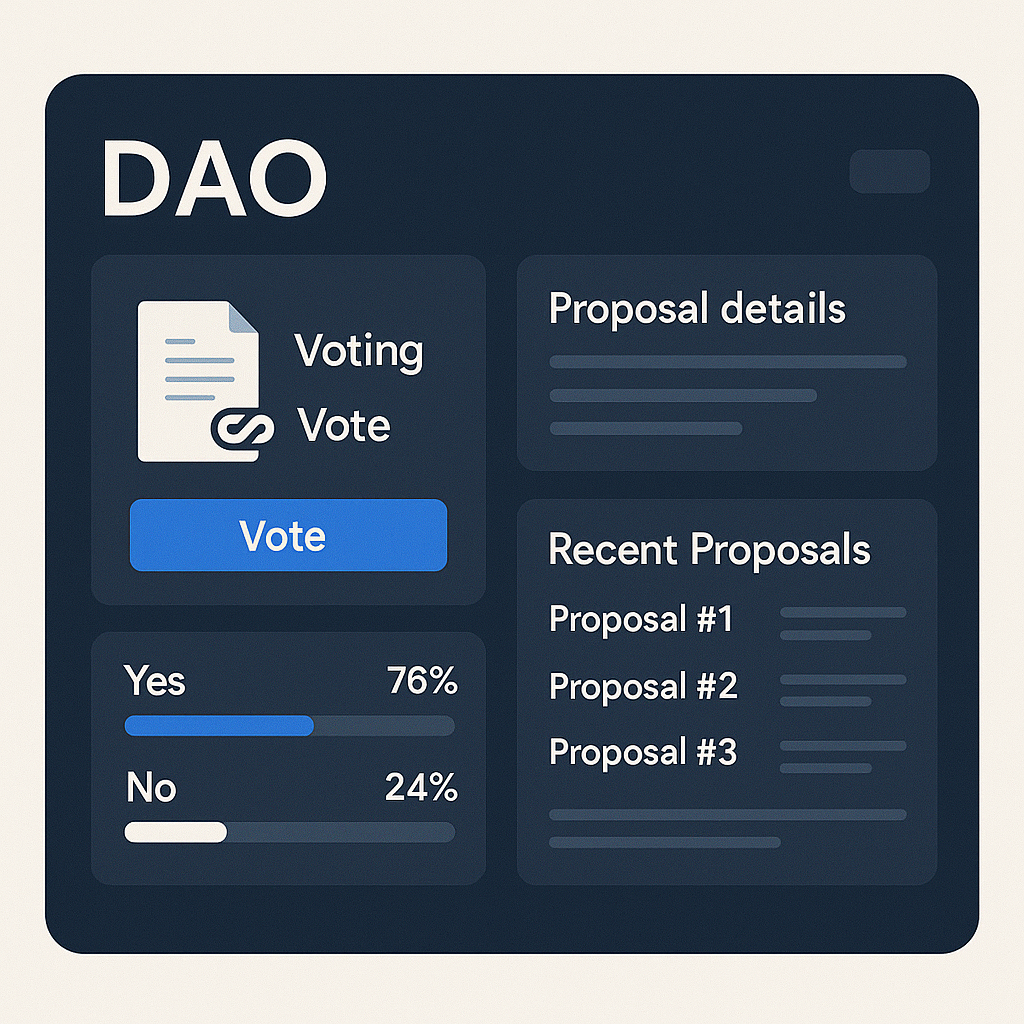Click the Yes vote progress bar
Viewport: 1024px width, 1024px height.
click(x=289, y=726)
